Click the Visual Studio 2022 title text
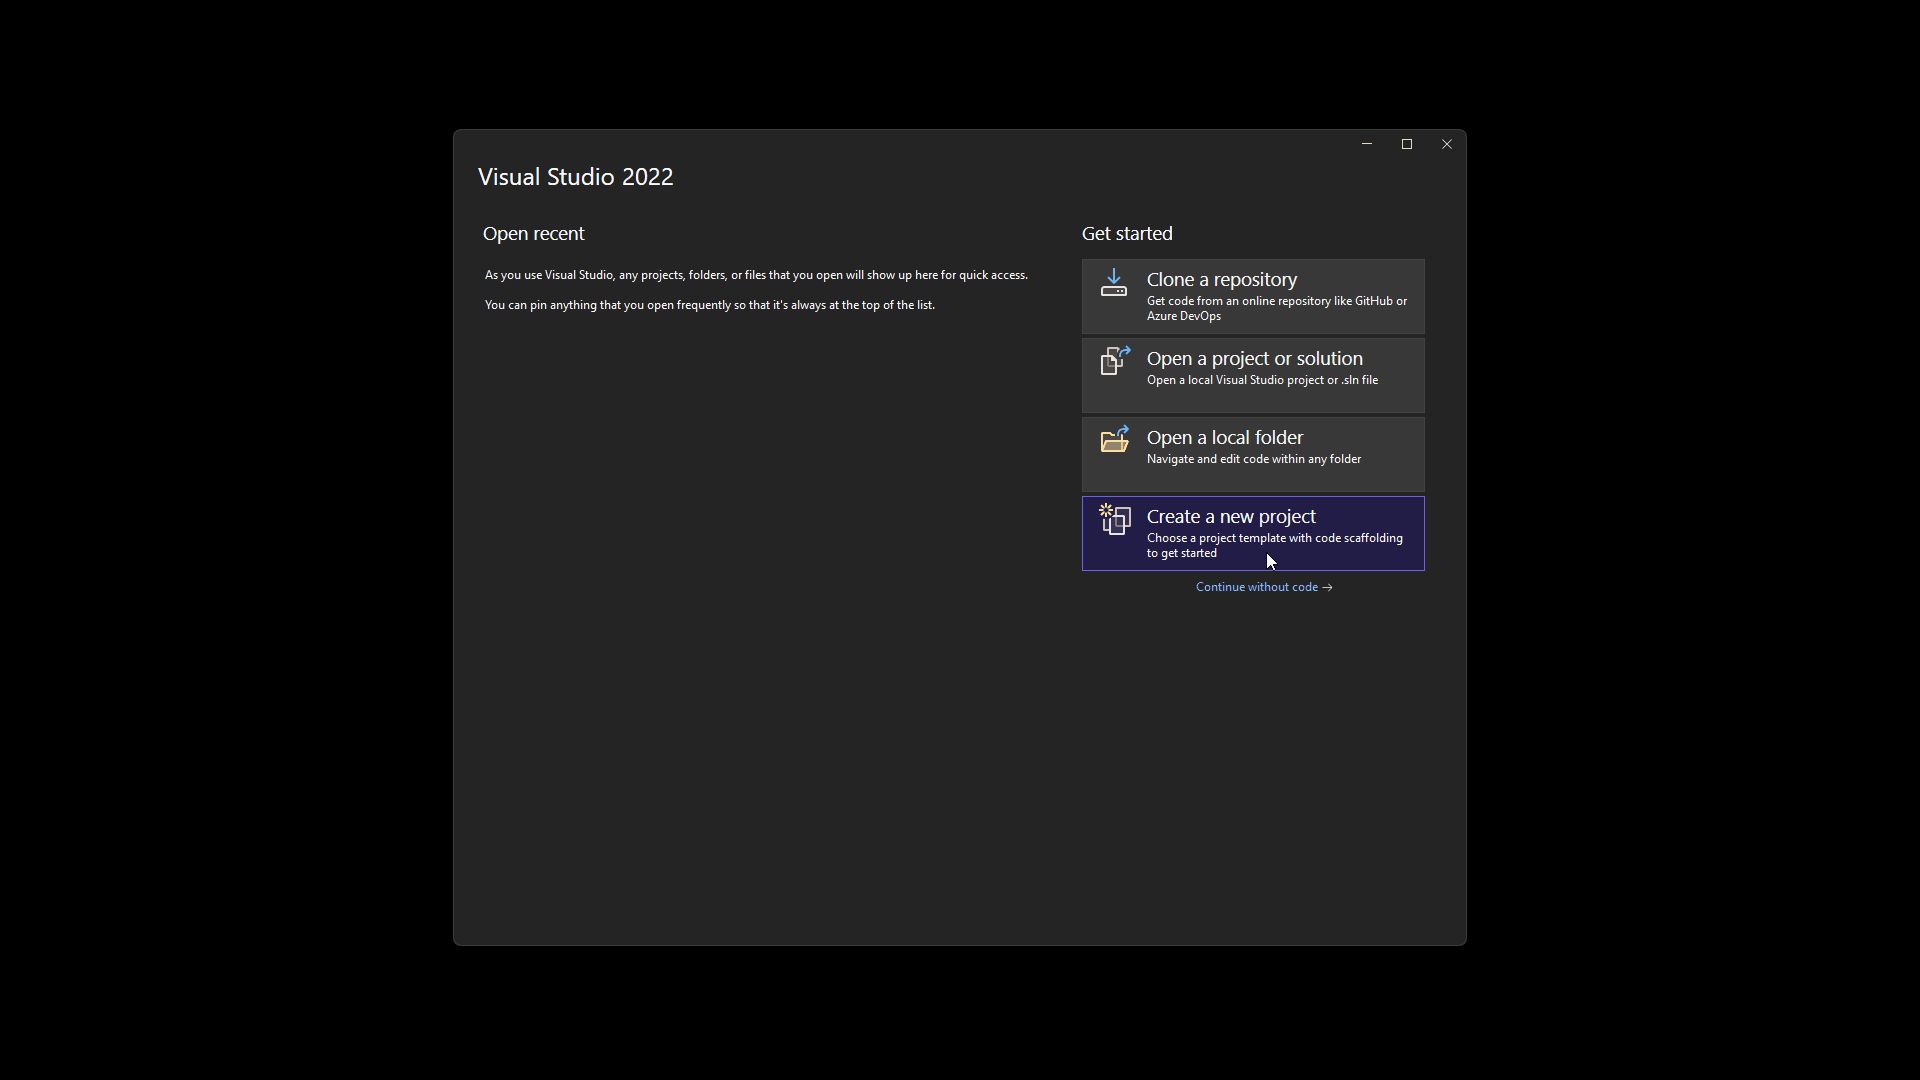The image size is (1920, 1080). click(x=575, y=177)
